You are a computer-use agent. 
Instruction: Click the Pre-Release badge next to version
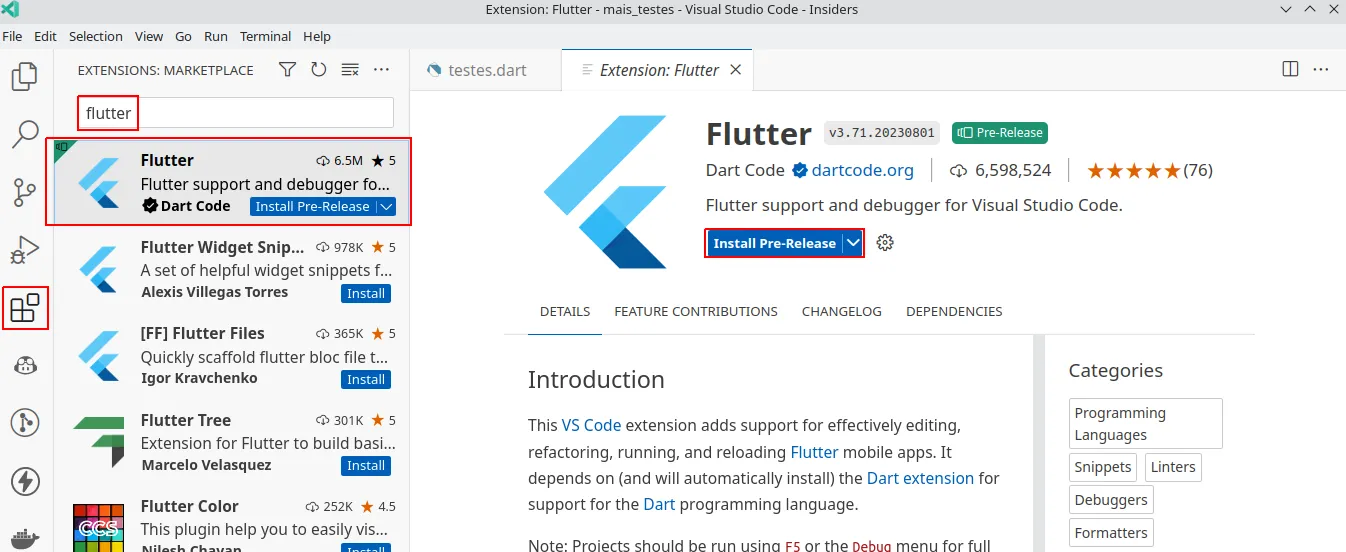pos(1000,133)
